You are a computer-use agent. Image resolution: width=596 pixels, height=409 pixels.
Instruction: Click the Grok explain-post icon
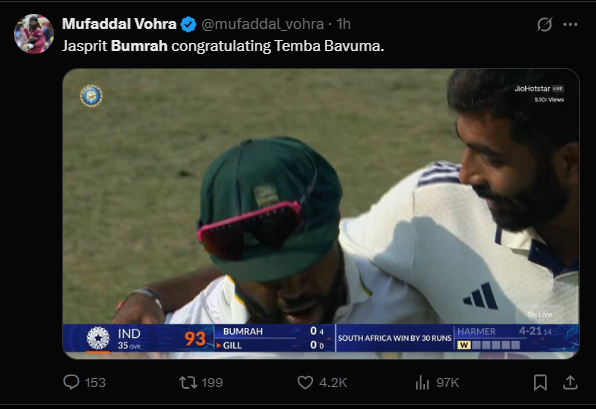click(x=544, y=24)
